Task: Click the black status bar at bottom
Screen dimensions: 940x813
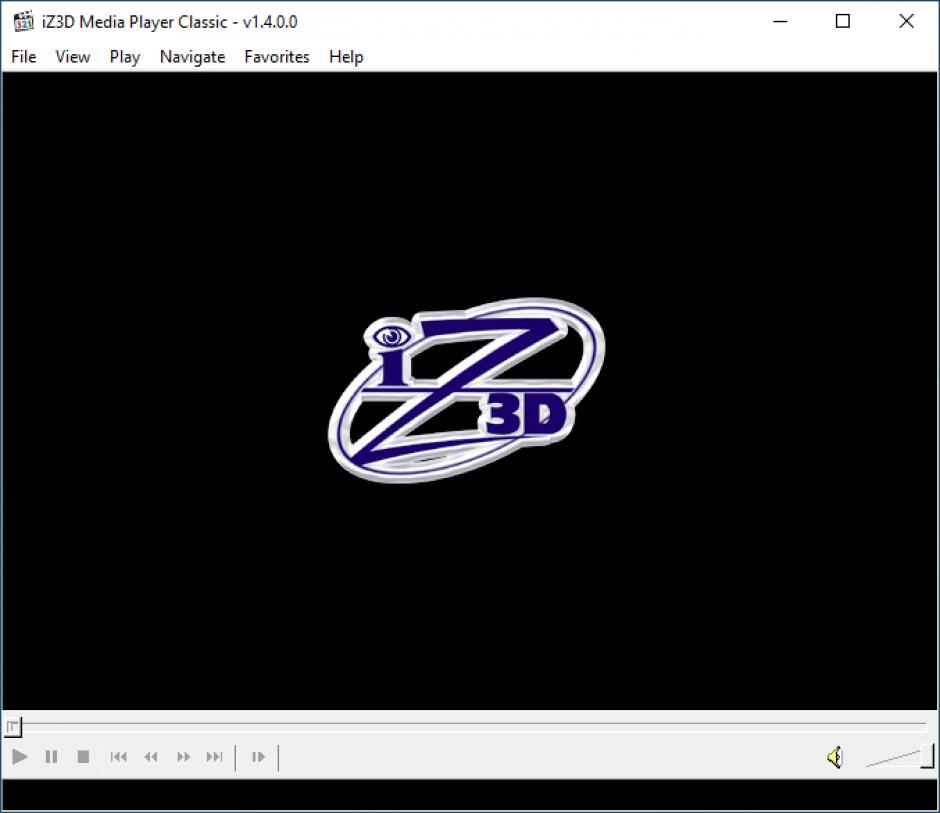Action: 470,794
